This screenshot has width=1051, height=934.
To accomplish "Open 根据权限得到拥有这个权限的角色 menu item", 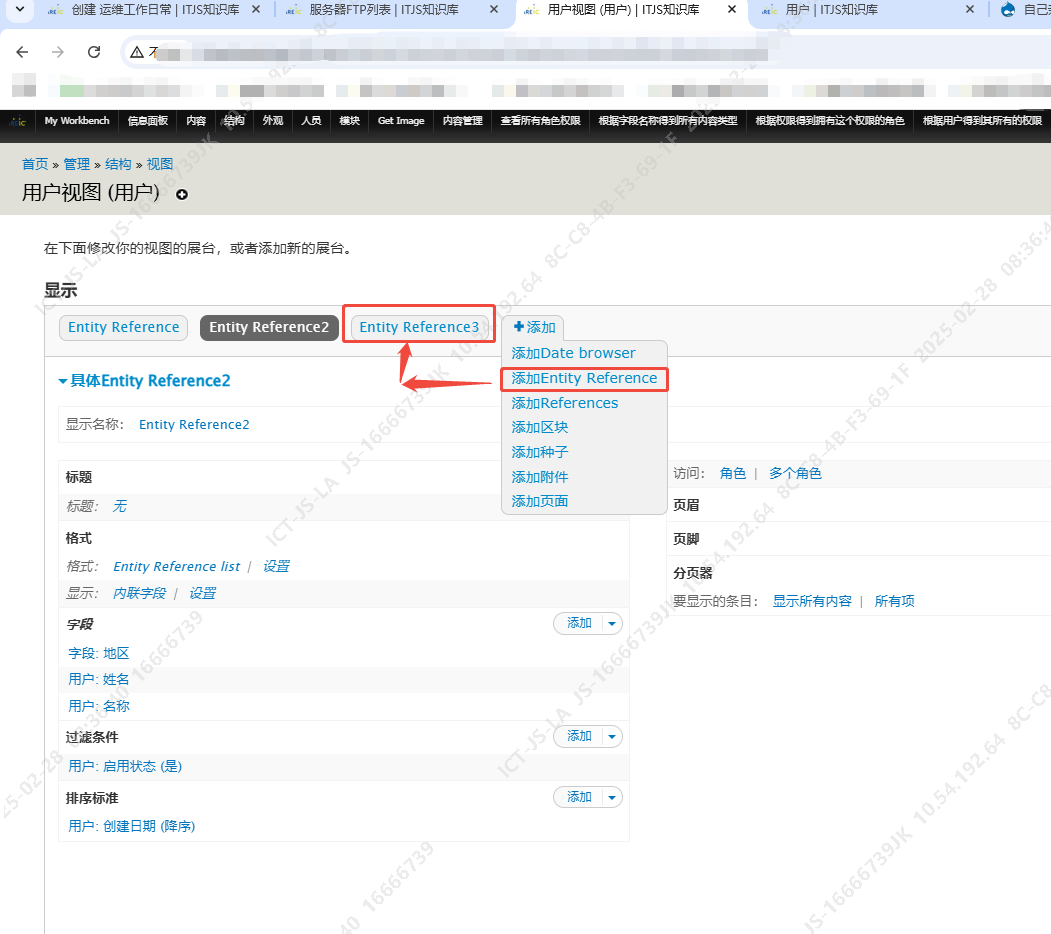I will pos(830,121).
